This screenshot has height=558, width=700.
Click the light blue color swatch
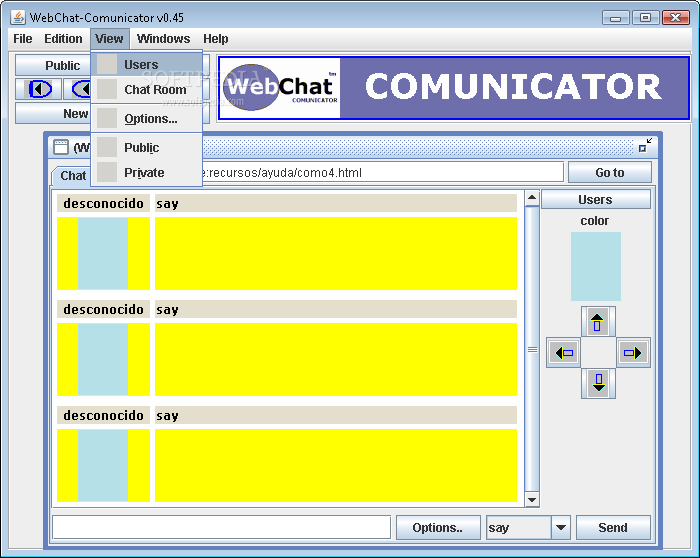coord(596,266)
